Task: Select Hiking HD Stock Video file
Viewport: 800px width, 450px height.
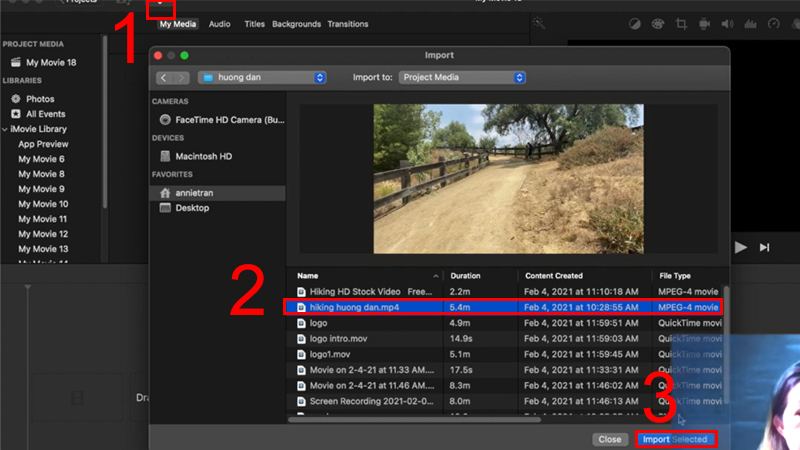Action: pyautogui.click(x=505, y=292)
